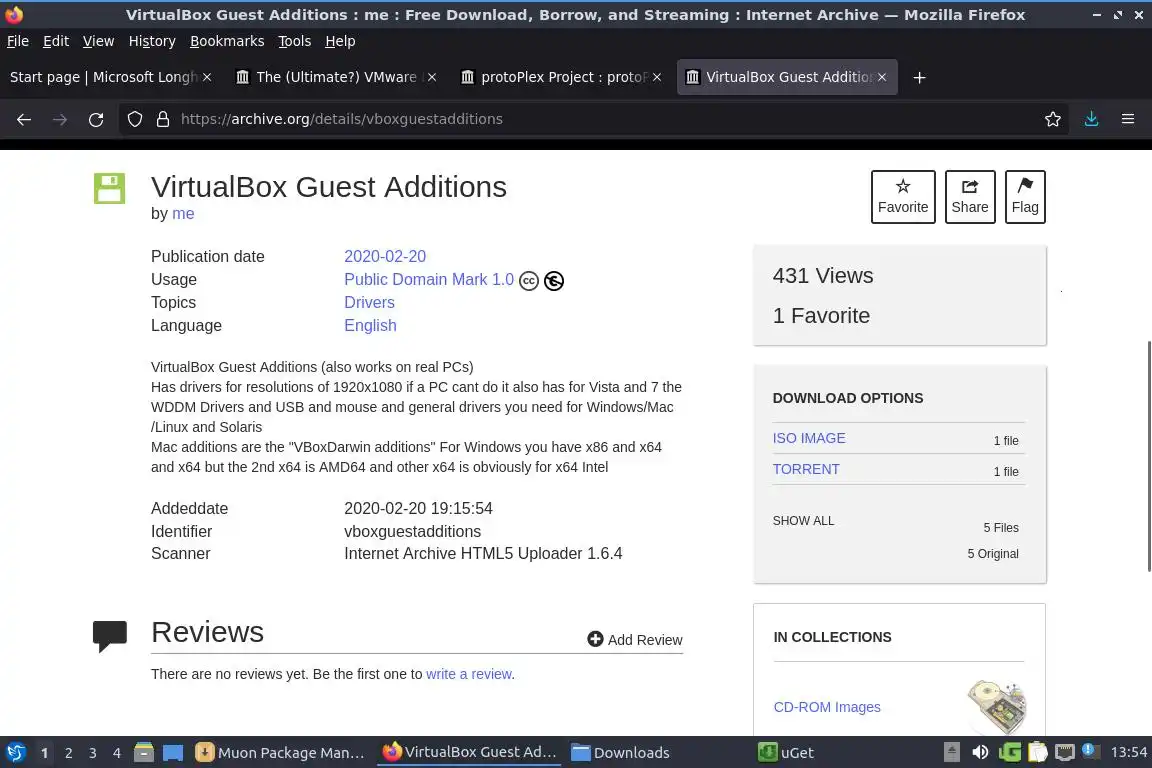The width and height of the screenshot is (1152, 768).
Task: Open a new browser tab
Action: [919, 77]
